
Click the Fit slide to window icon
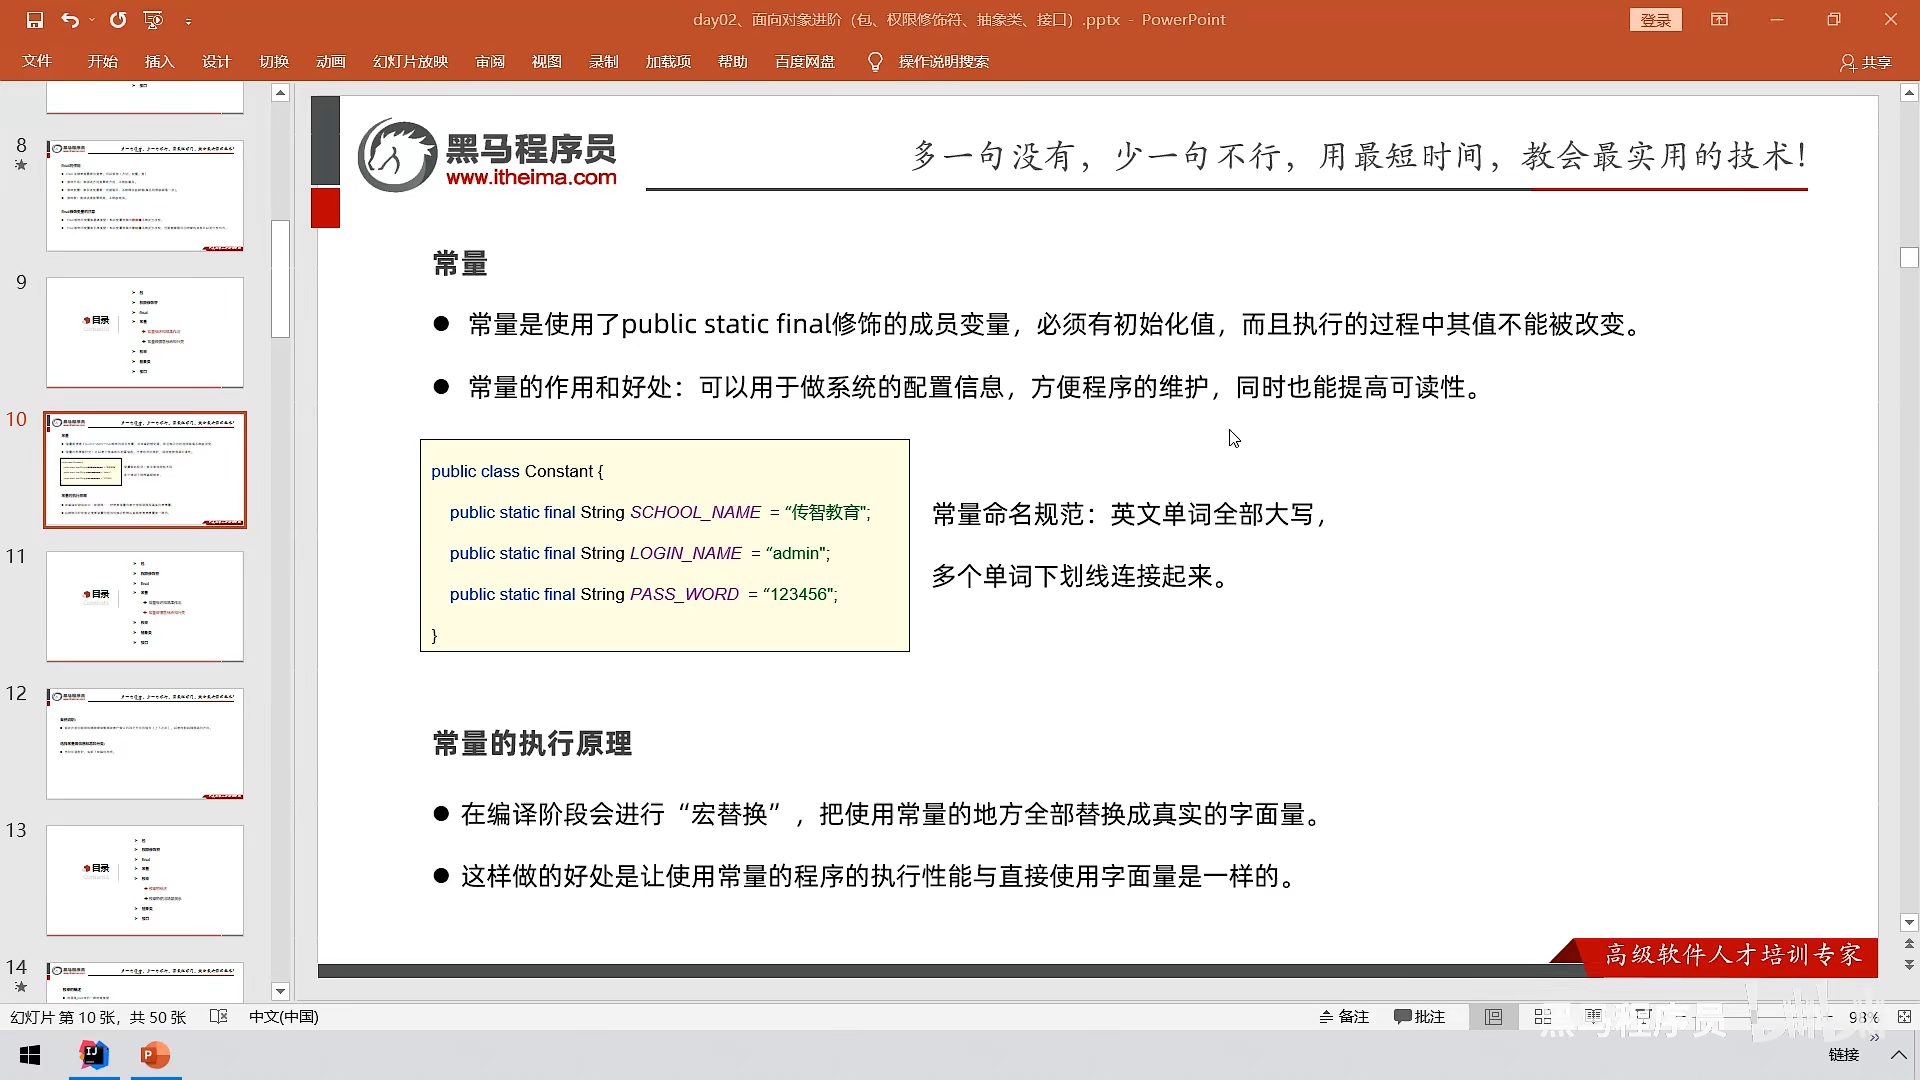(1904, 1017)
